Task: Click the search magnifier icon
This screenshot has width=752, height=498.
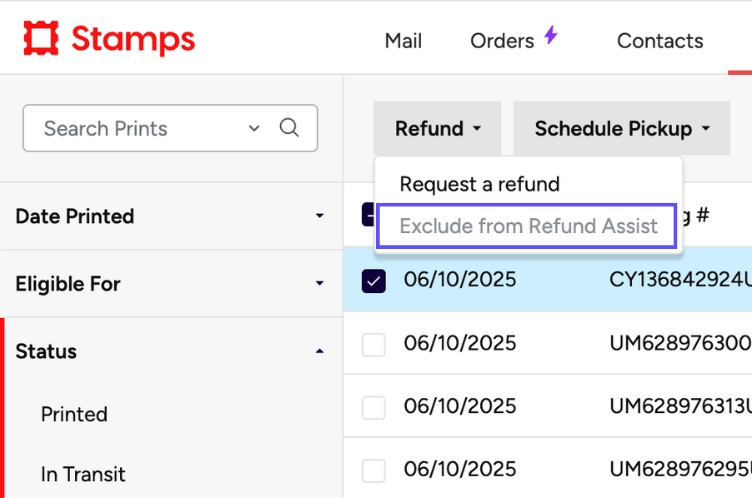Action: pyautogui.click(x=289, y=128)
